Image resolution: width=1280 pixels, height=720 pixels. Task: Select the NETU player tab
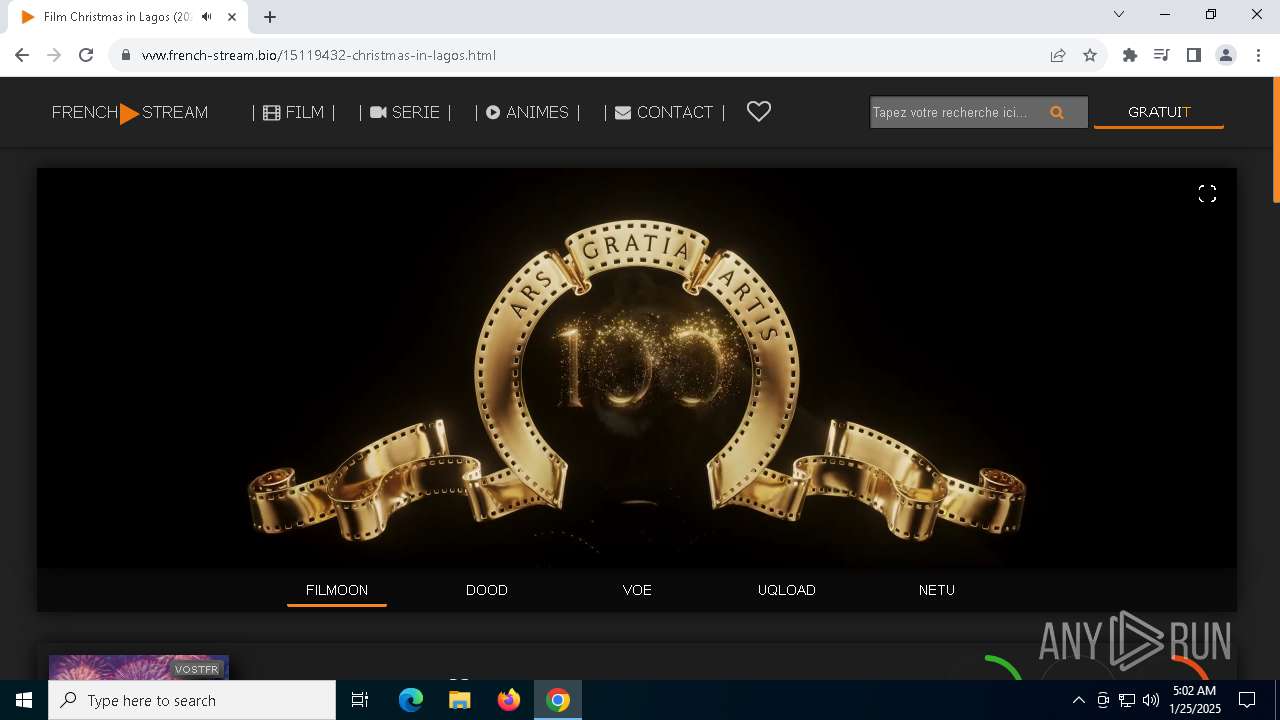[x=937, y=590]
